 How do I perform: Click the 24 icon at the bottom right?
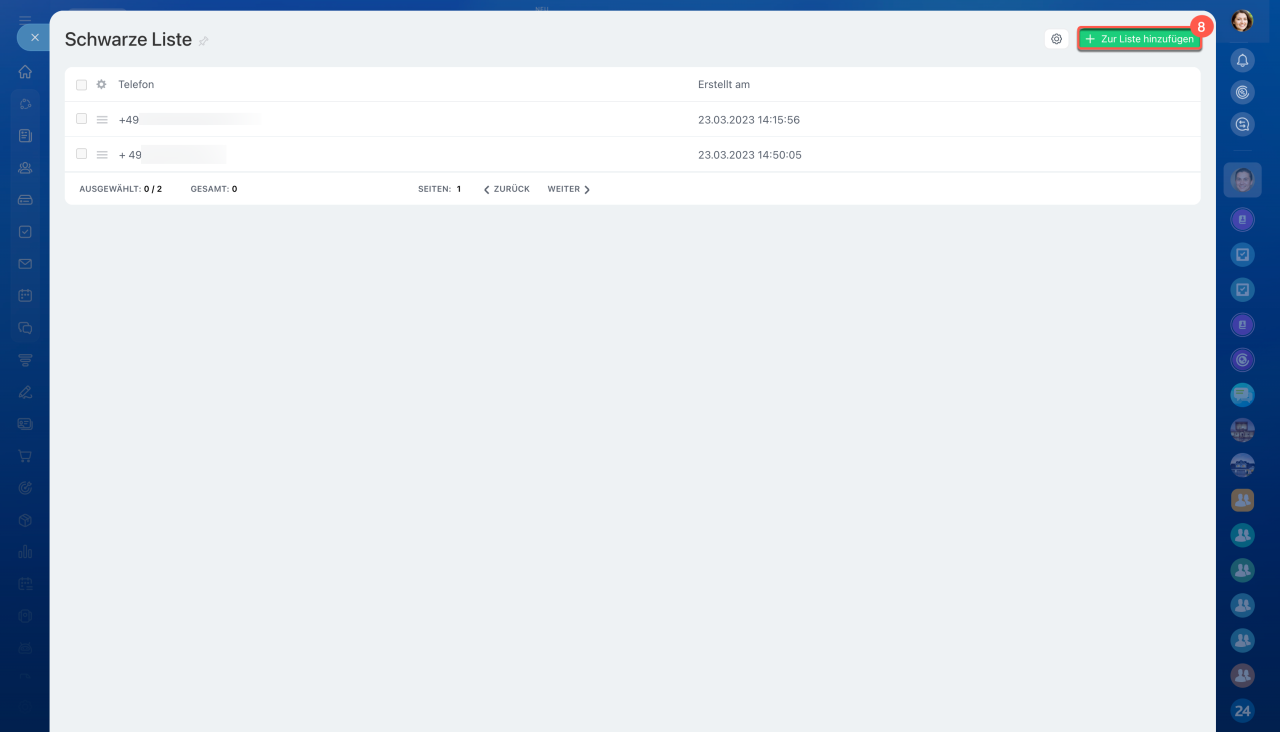[x=1242, y=711]
